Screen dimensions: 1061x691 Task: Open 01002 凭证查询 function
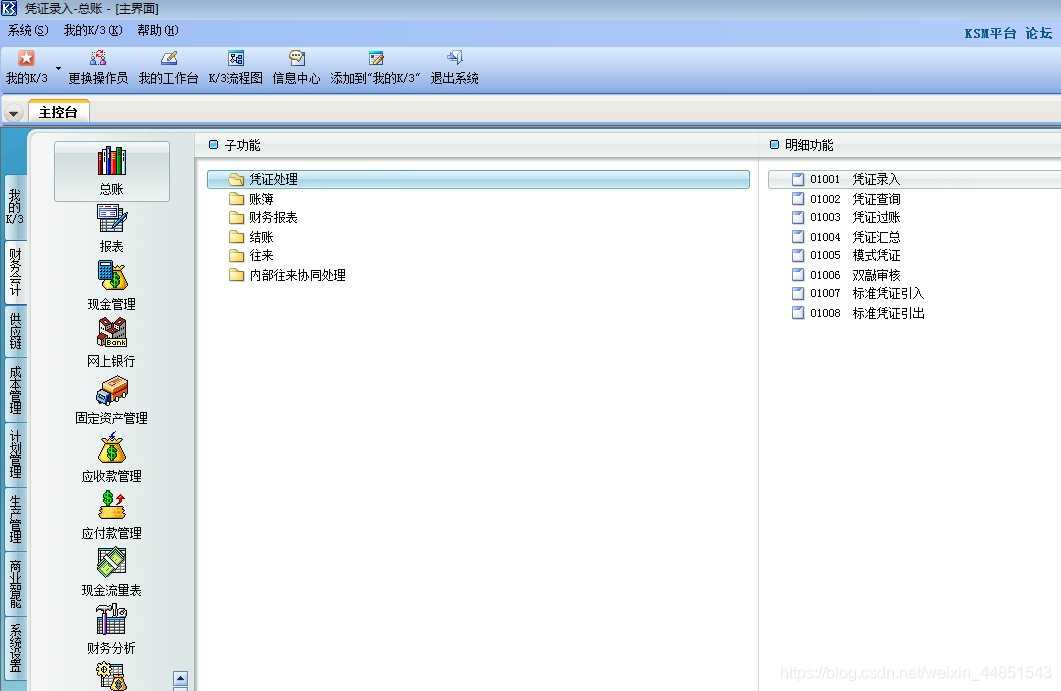[846, 199]
